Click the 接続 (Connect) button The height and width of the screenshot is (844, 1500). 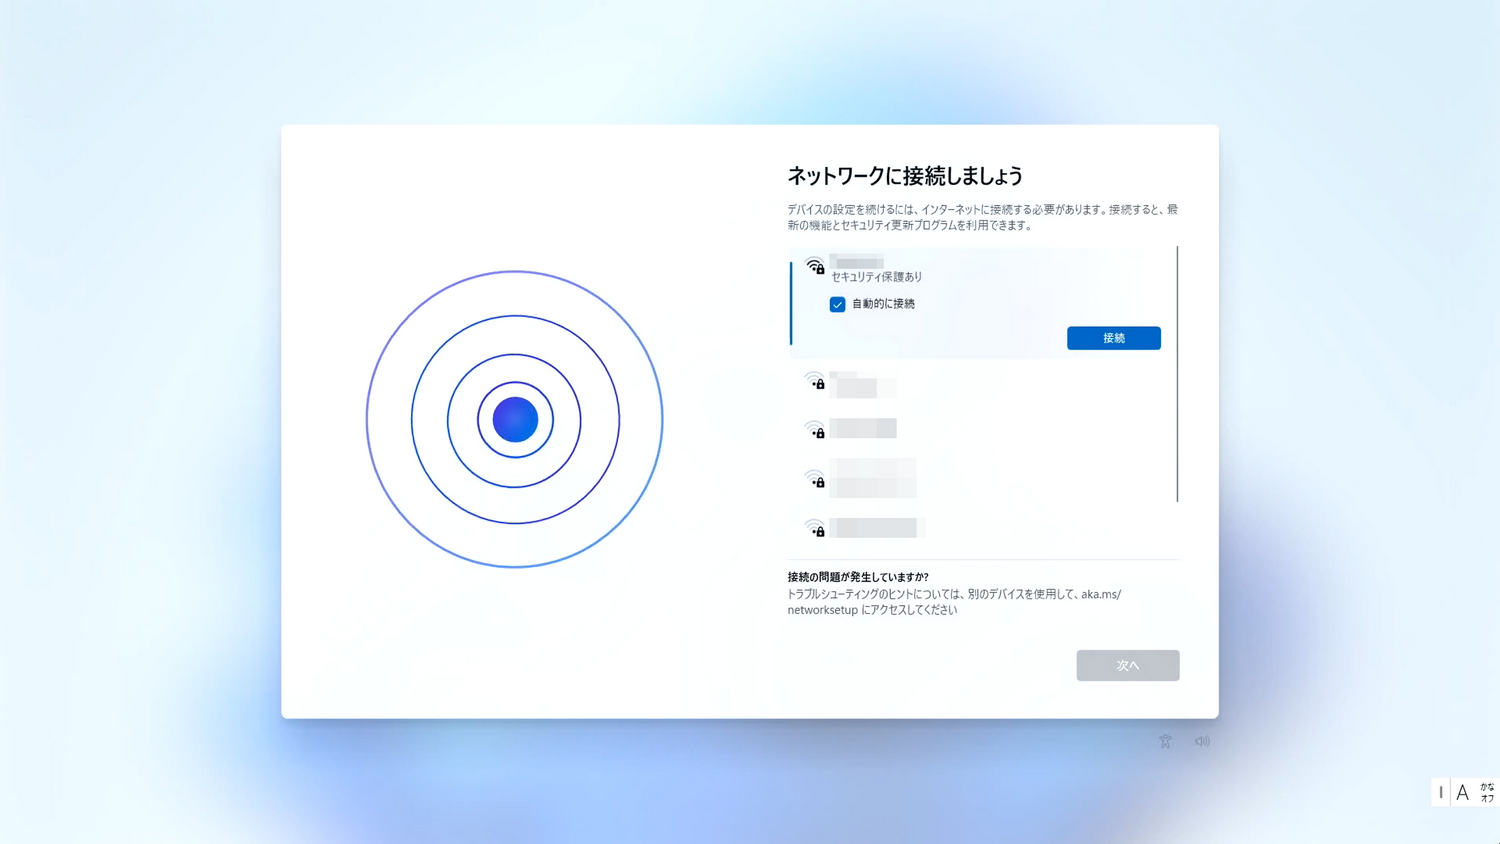point(1113,337)
